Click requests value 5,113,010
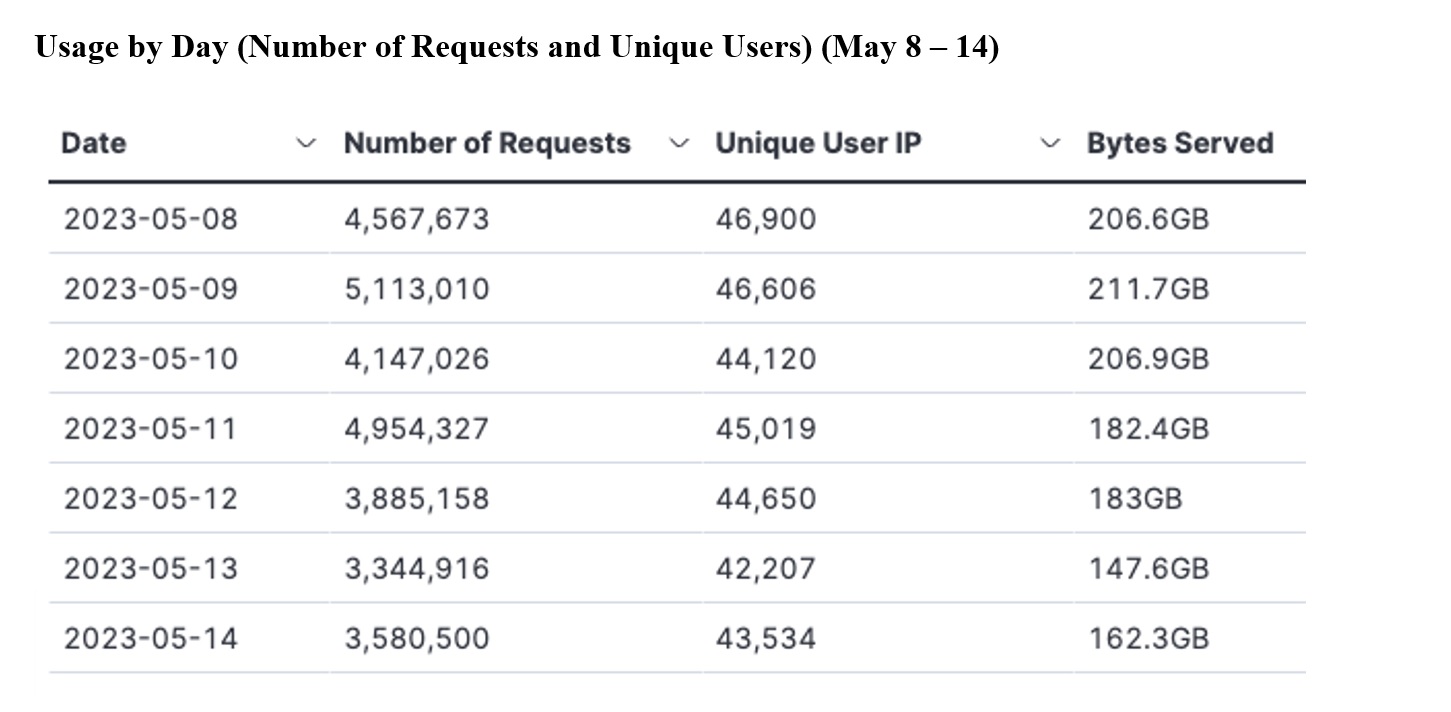Screen dimensions: 1451x712 pyautogui.click(x=417, y=289)
